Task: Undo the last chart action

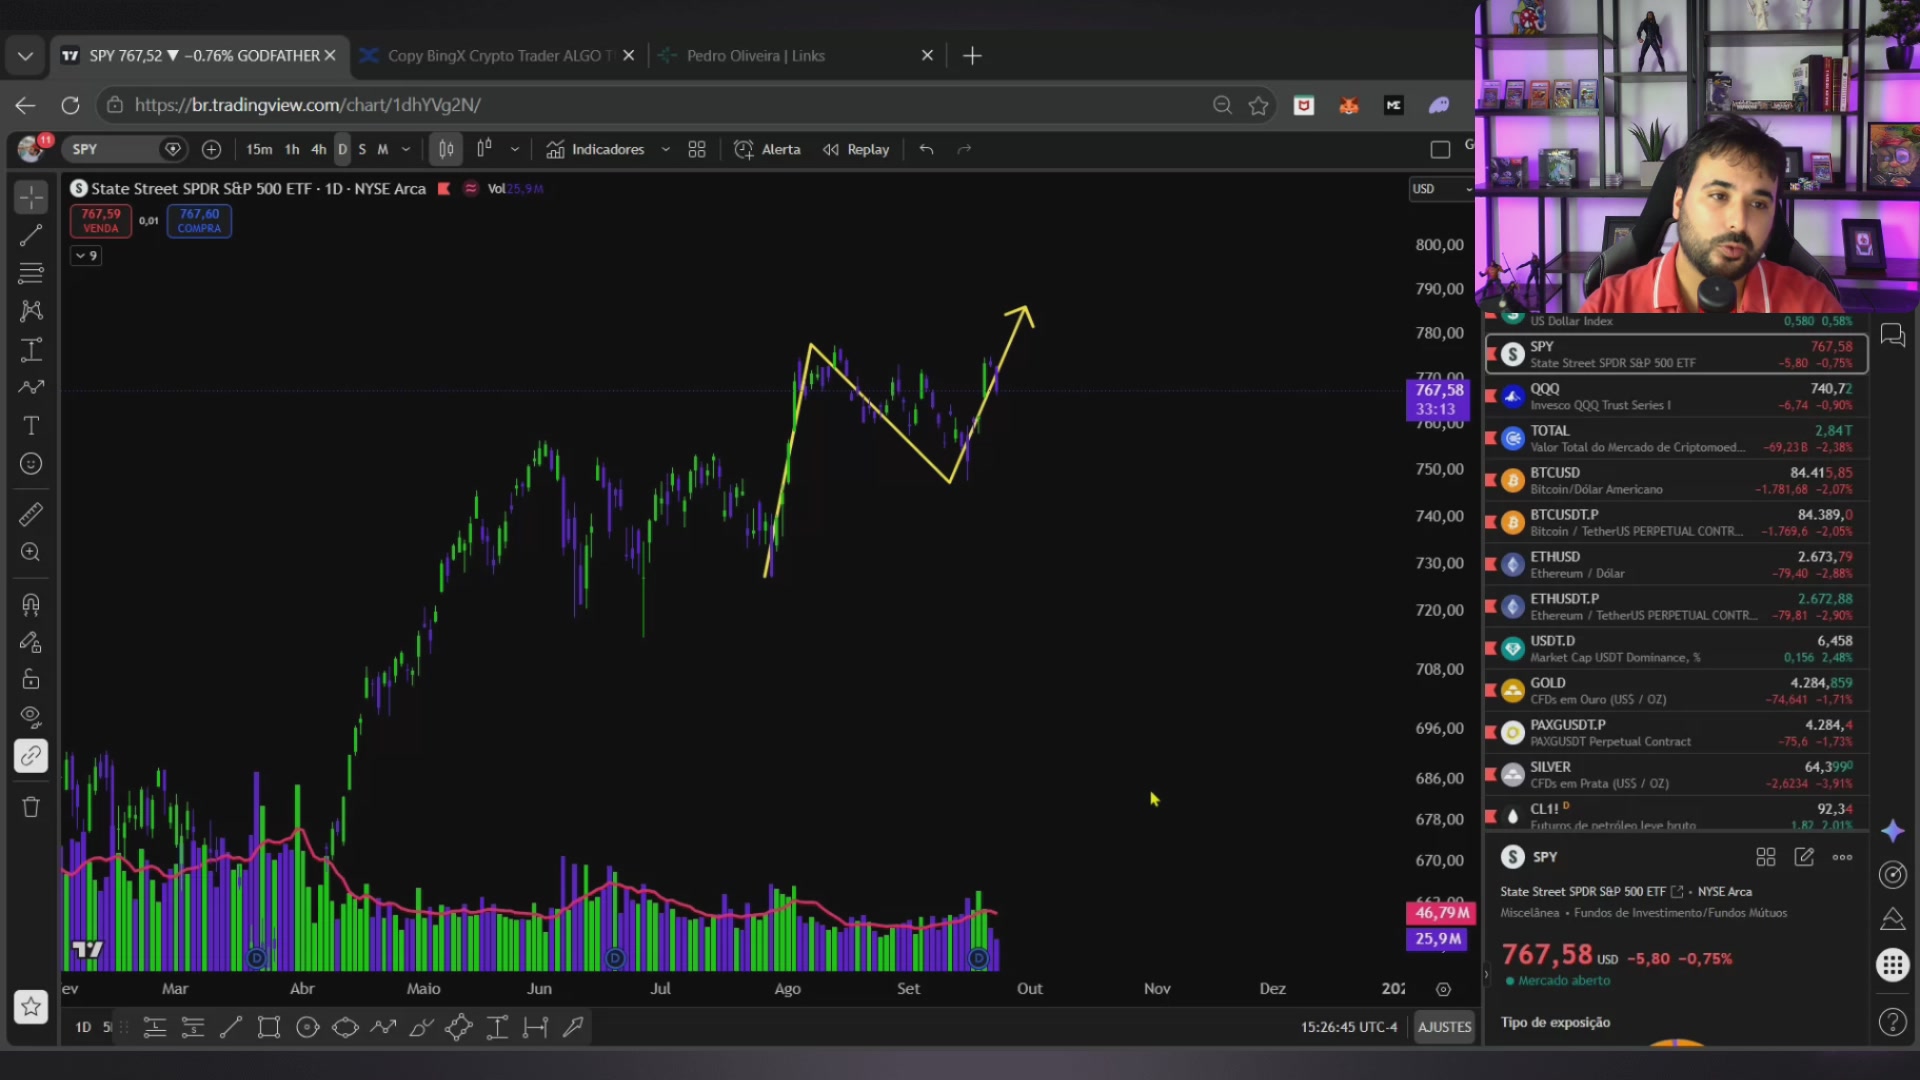Action: pyautogui.click(x=926, y=149)
